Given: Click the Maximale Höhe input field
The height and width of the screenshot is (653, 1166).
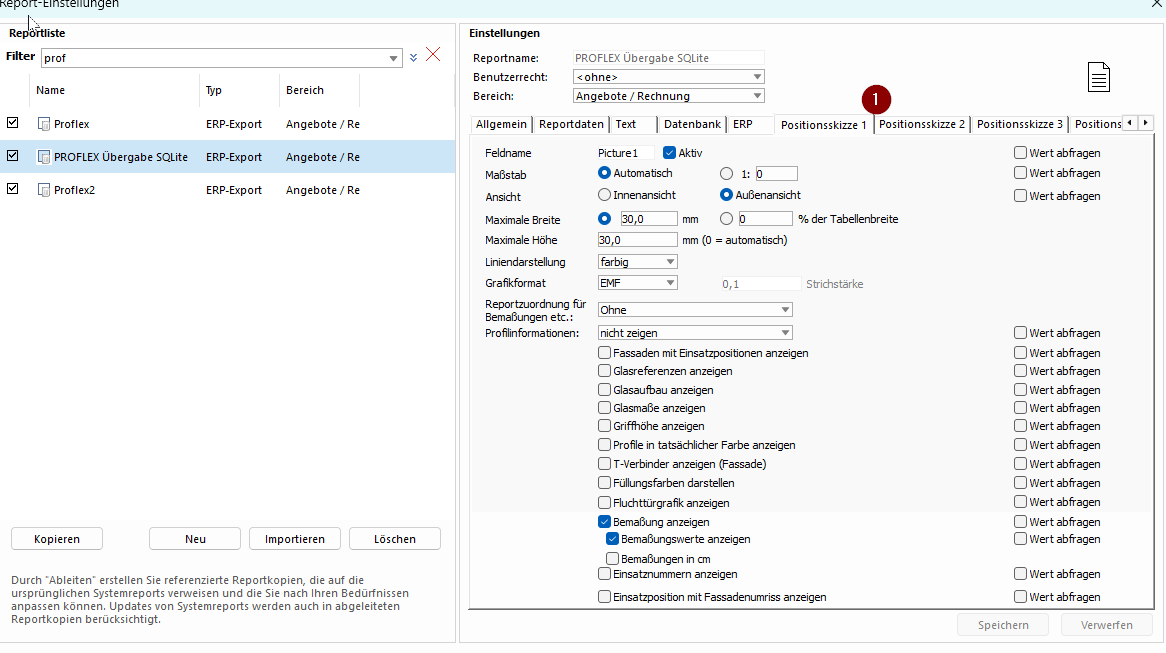Looking at the screenshot, I should click(x=637, y=240).
